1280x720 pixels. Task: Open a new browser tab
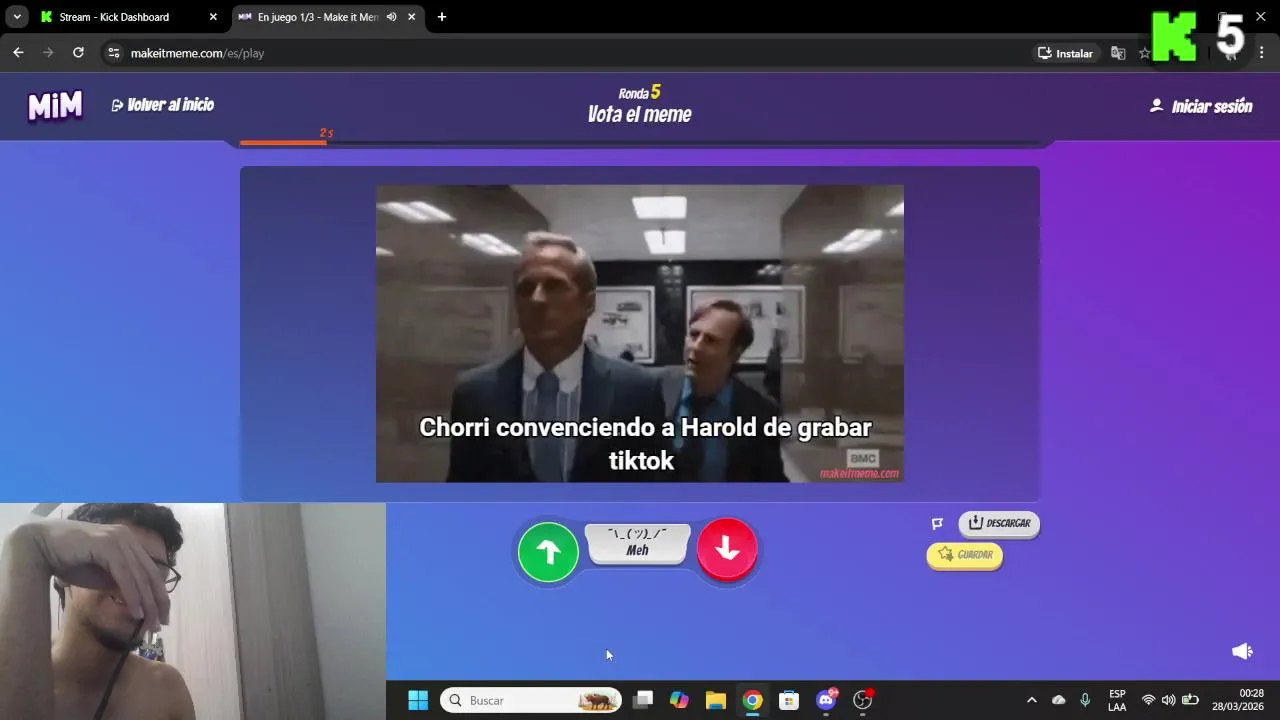(x=442, y=17)
